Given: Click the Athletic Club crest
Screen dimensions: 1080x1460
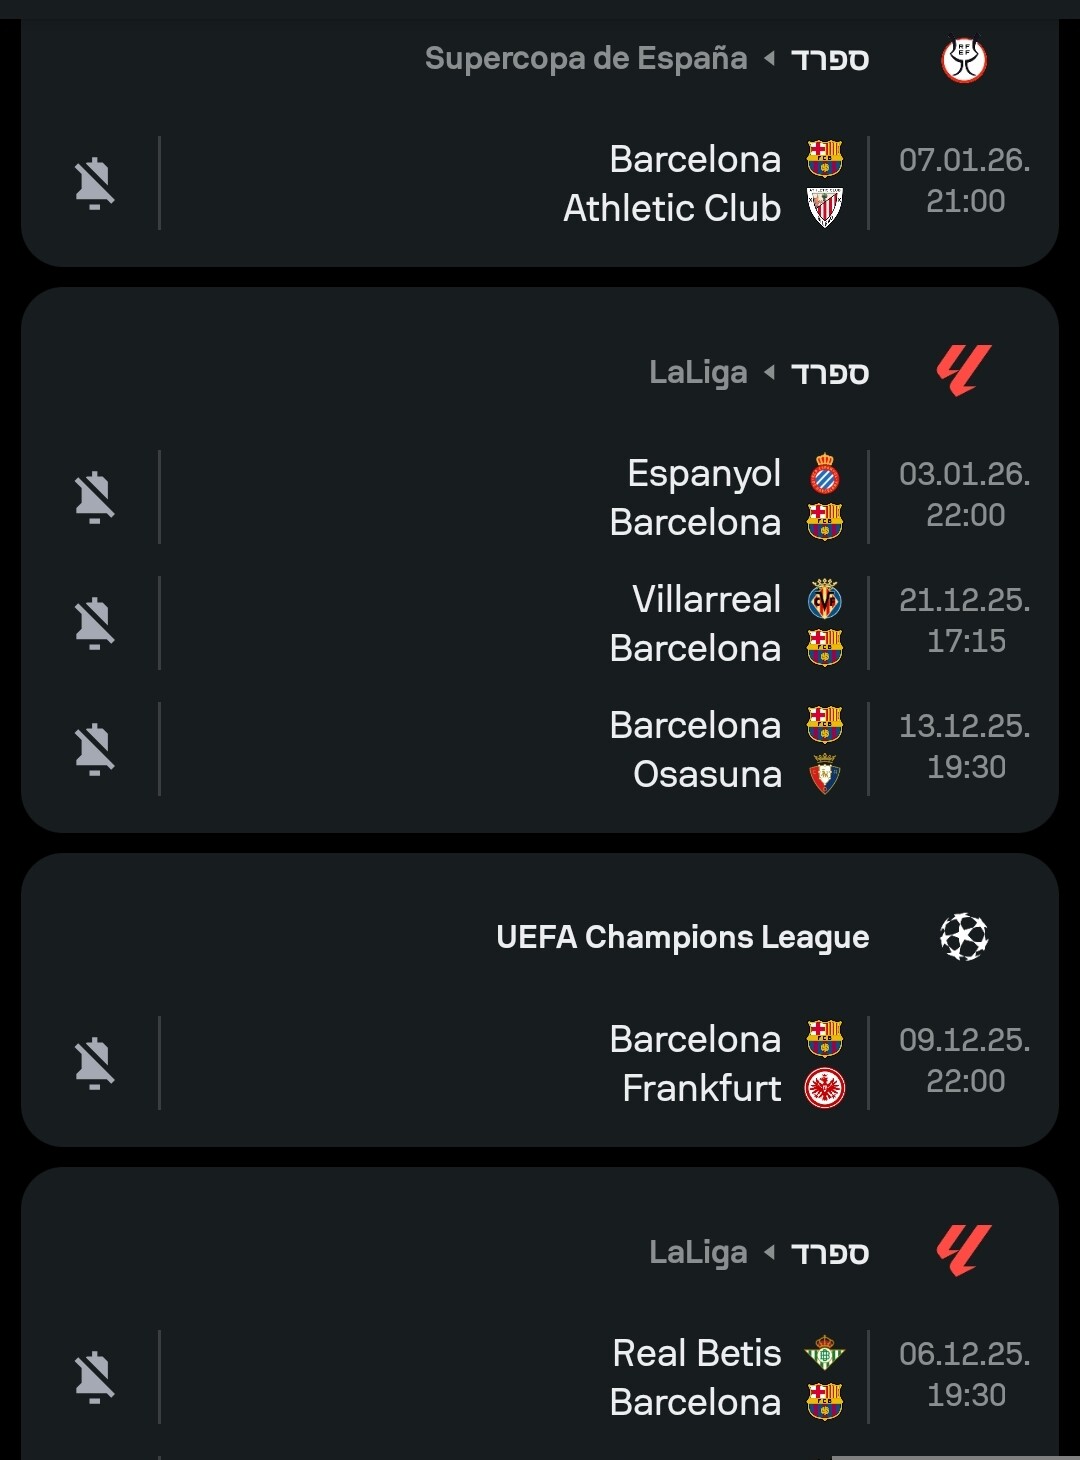Looking at the screenshot, I should (825, 208).
